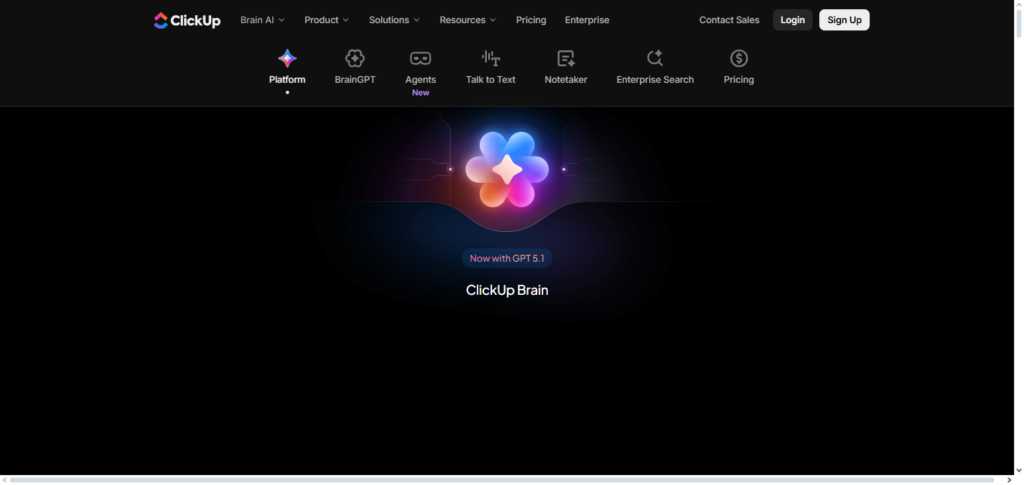Open the Enterprise Search magnifier icon
Image resolution: width=1024 pixels, height=485 pixels.
(655, 59)
